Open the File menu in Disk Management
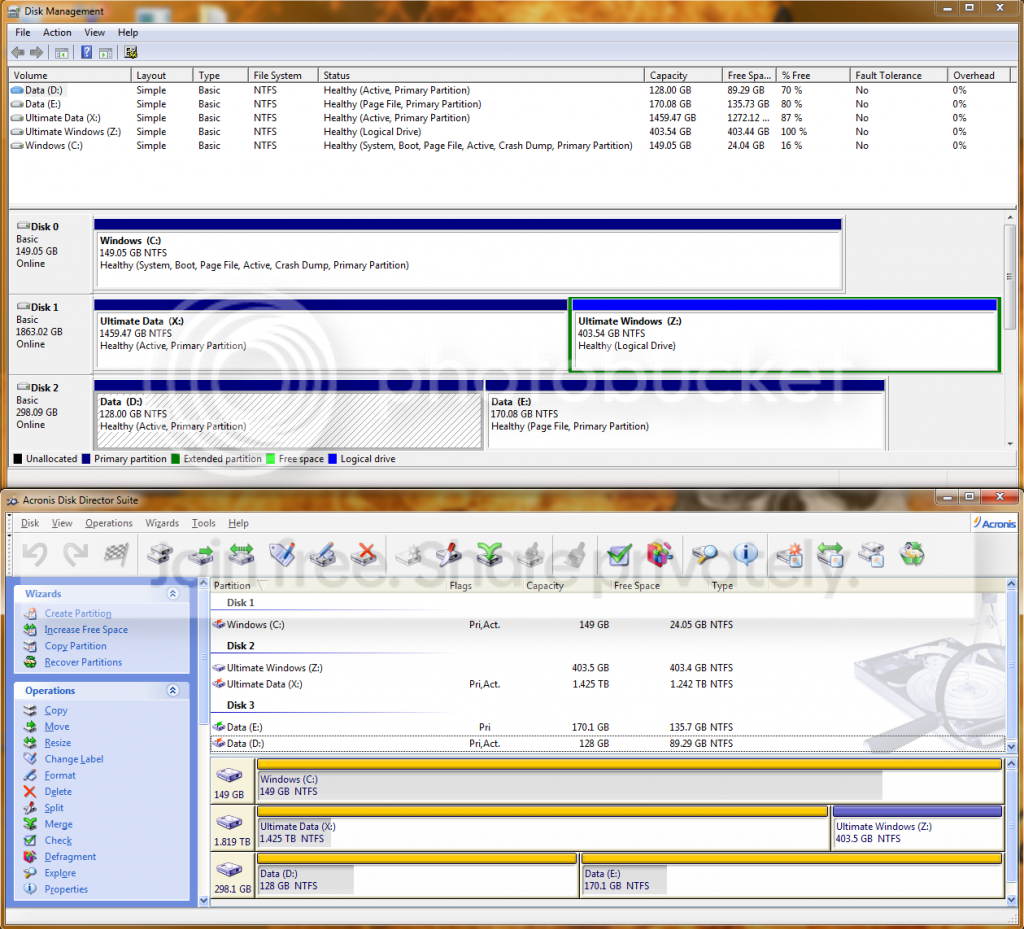Viewport: 1024px width, 929px height. point(22,33)
